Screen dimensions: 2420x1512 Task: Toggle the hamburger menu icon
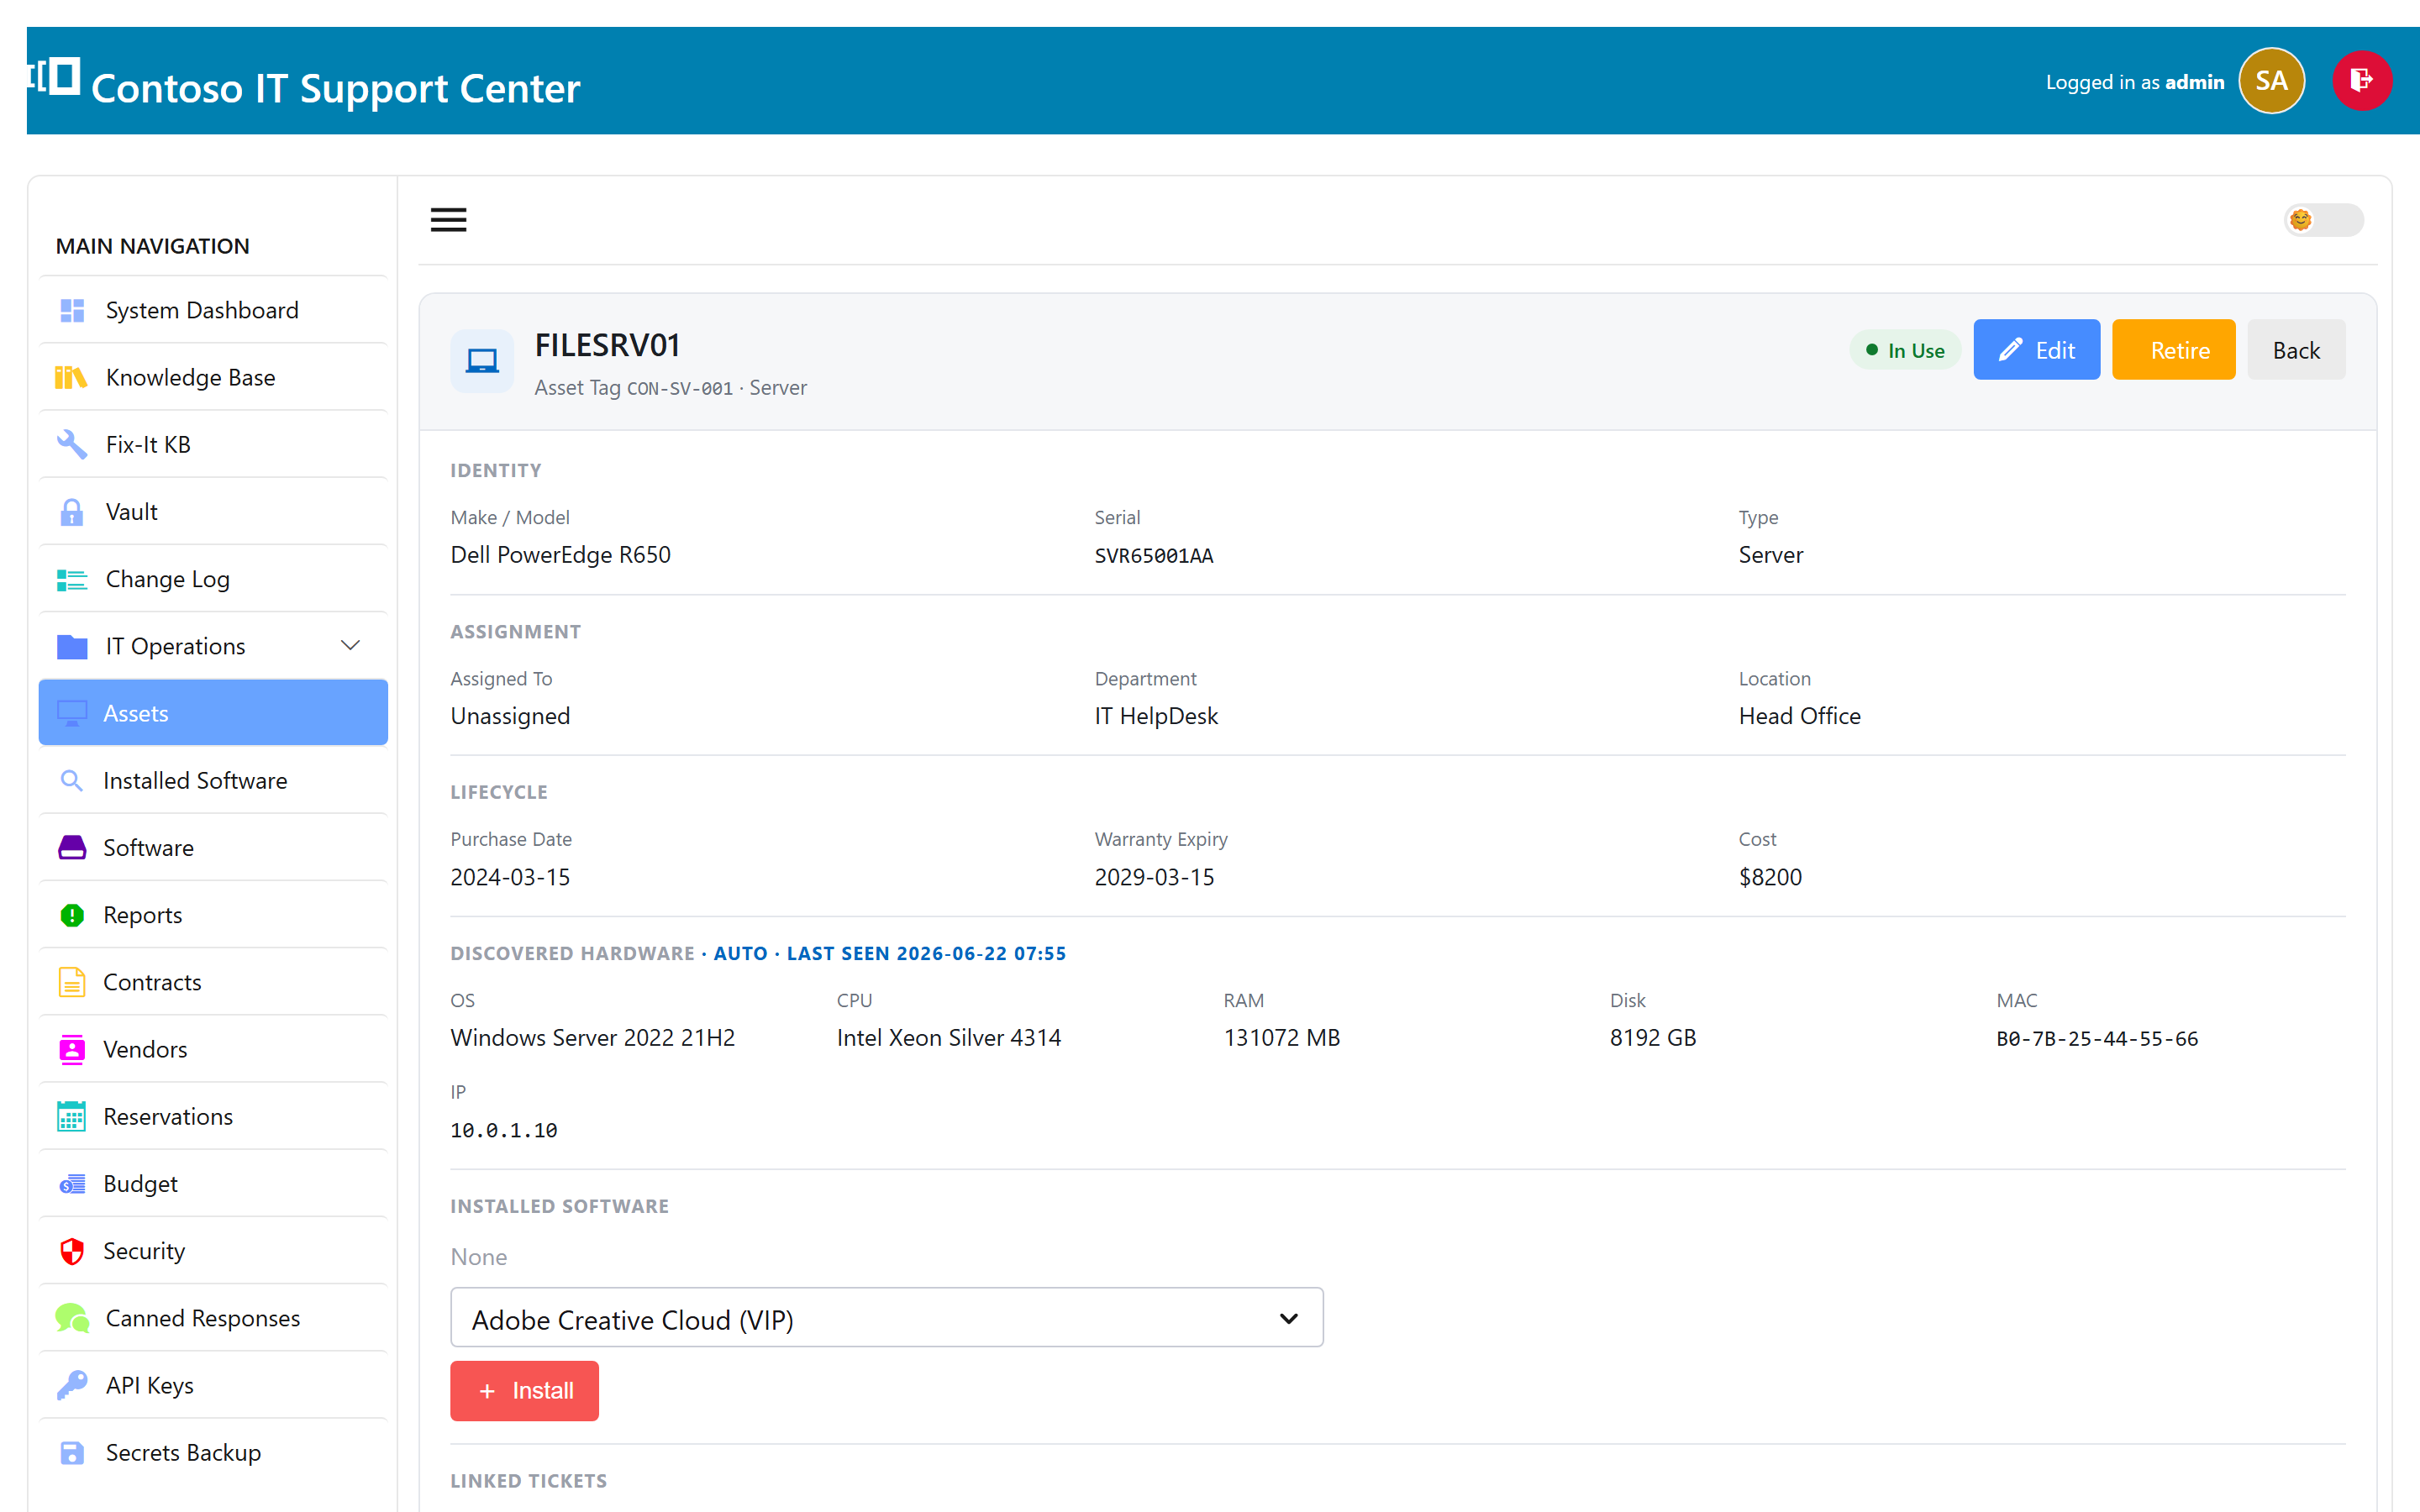448,220
